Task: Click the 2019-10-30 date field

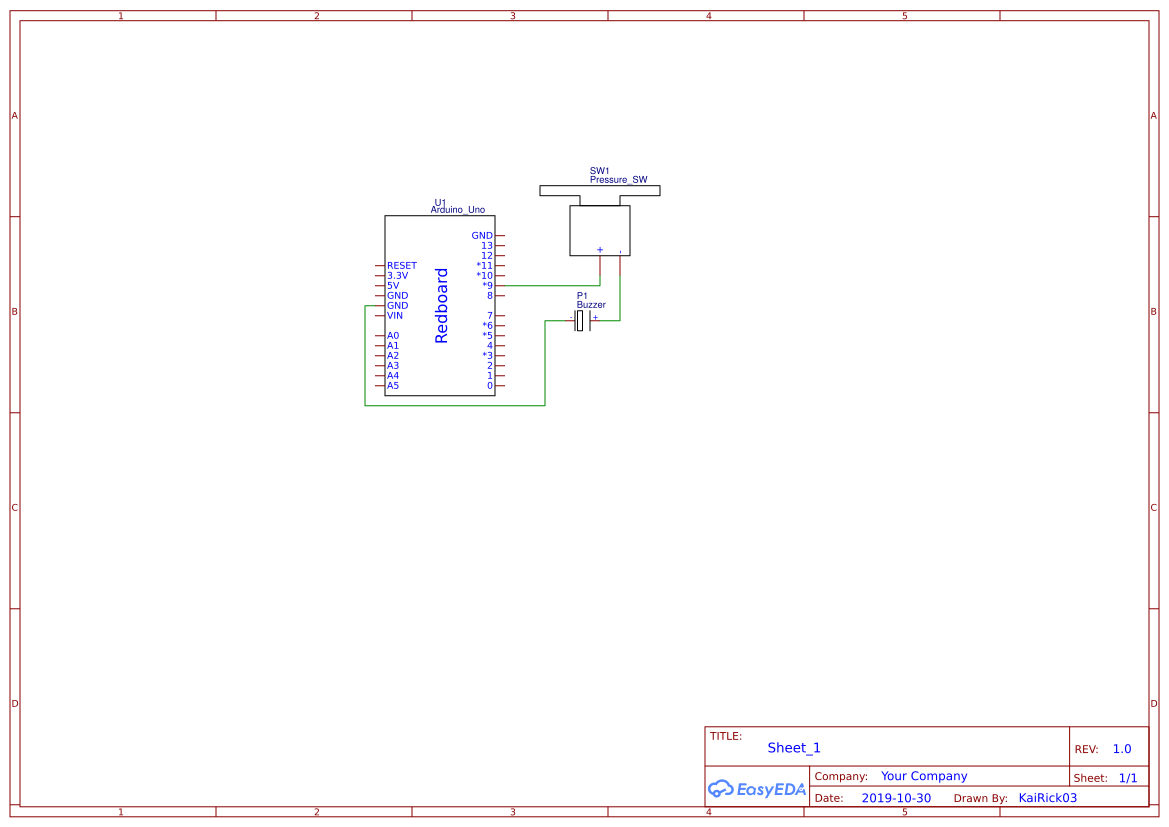Action: [897, 797]
